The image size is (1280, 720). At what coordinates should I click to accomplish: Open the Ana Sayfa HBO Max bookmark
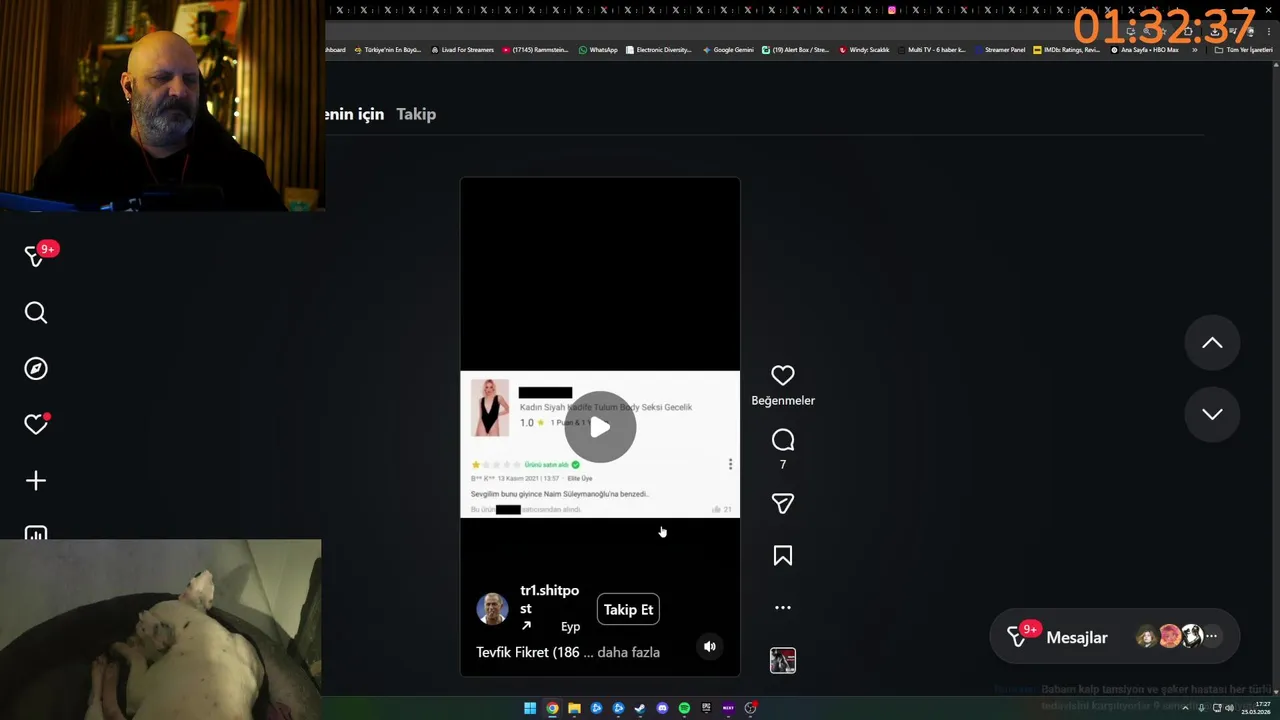click(x=1144, y=49)
